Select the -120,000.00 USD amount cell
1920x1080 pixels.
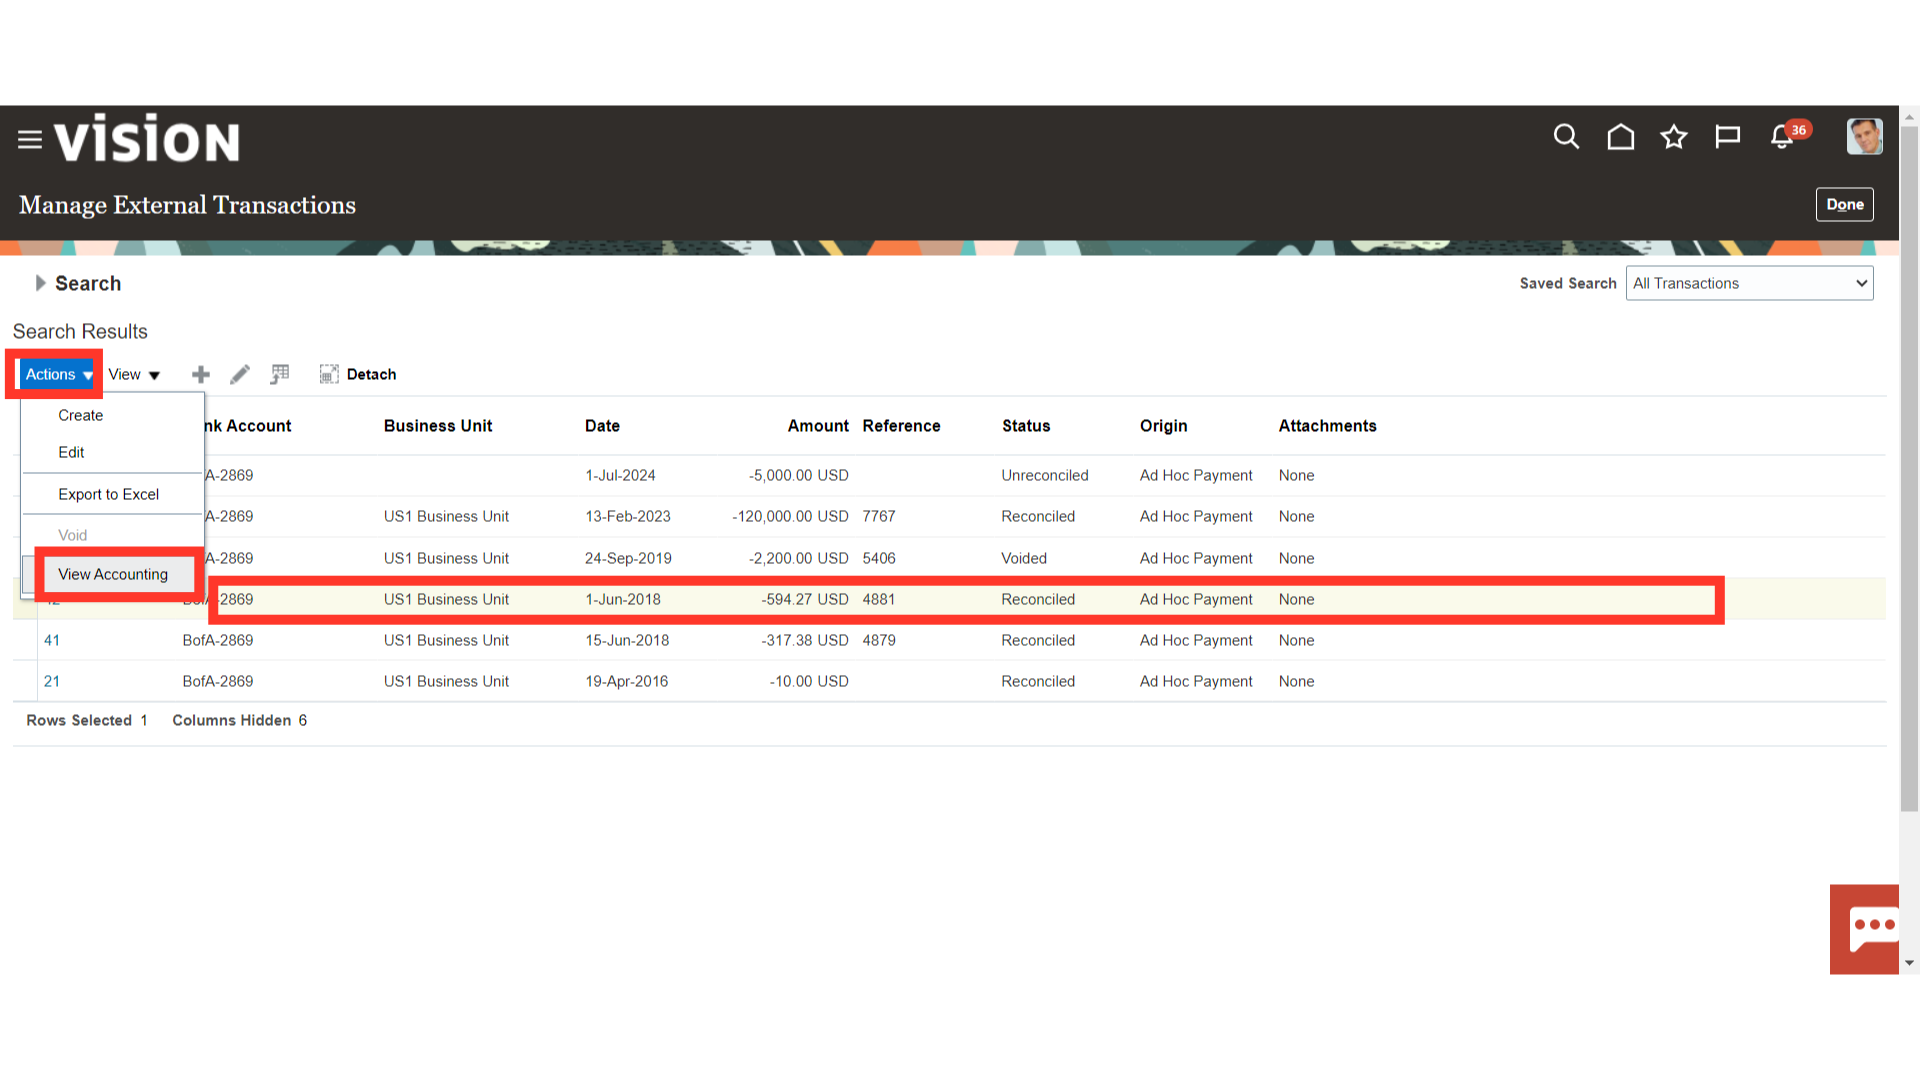pyautogui.click(x=790, y=516)
